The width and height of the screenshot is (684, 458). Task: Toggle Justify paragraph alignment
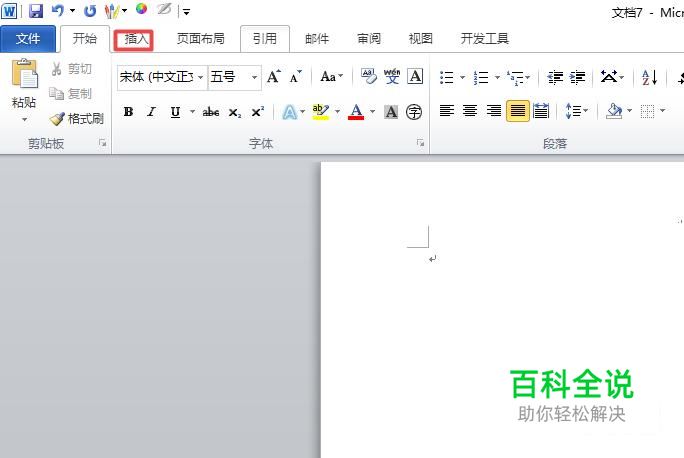(517, 111)
